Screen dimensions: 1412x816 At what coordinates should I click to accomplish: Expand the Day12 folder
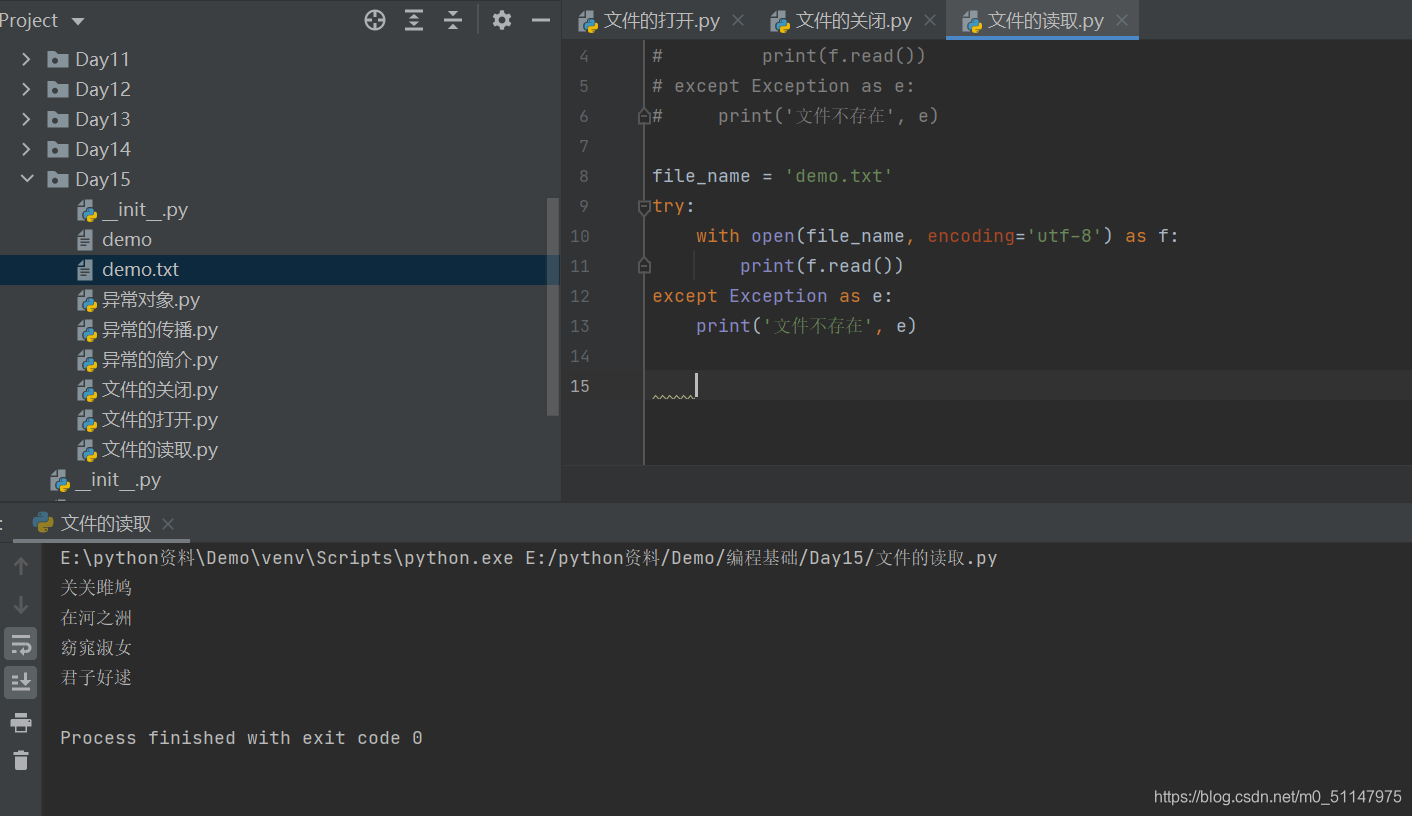coord(26,90)
